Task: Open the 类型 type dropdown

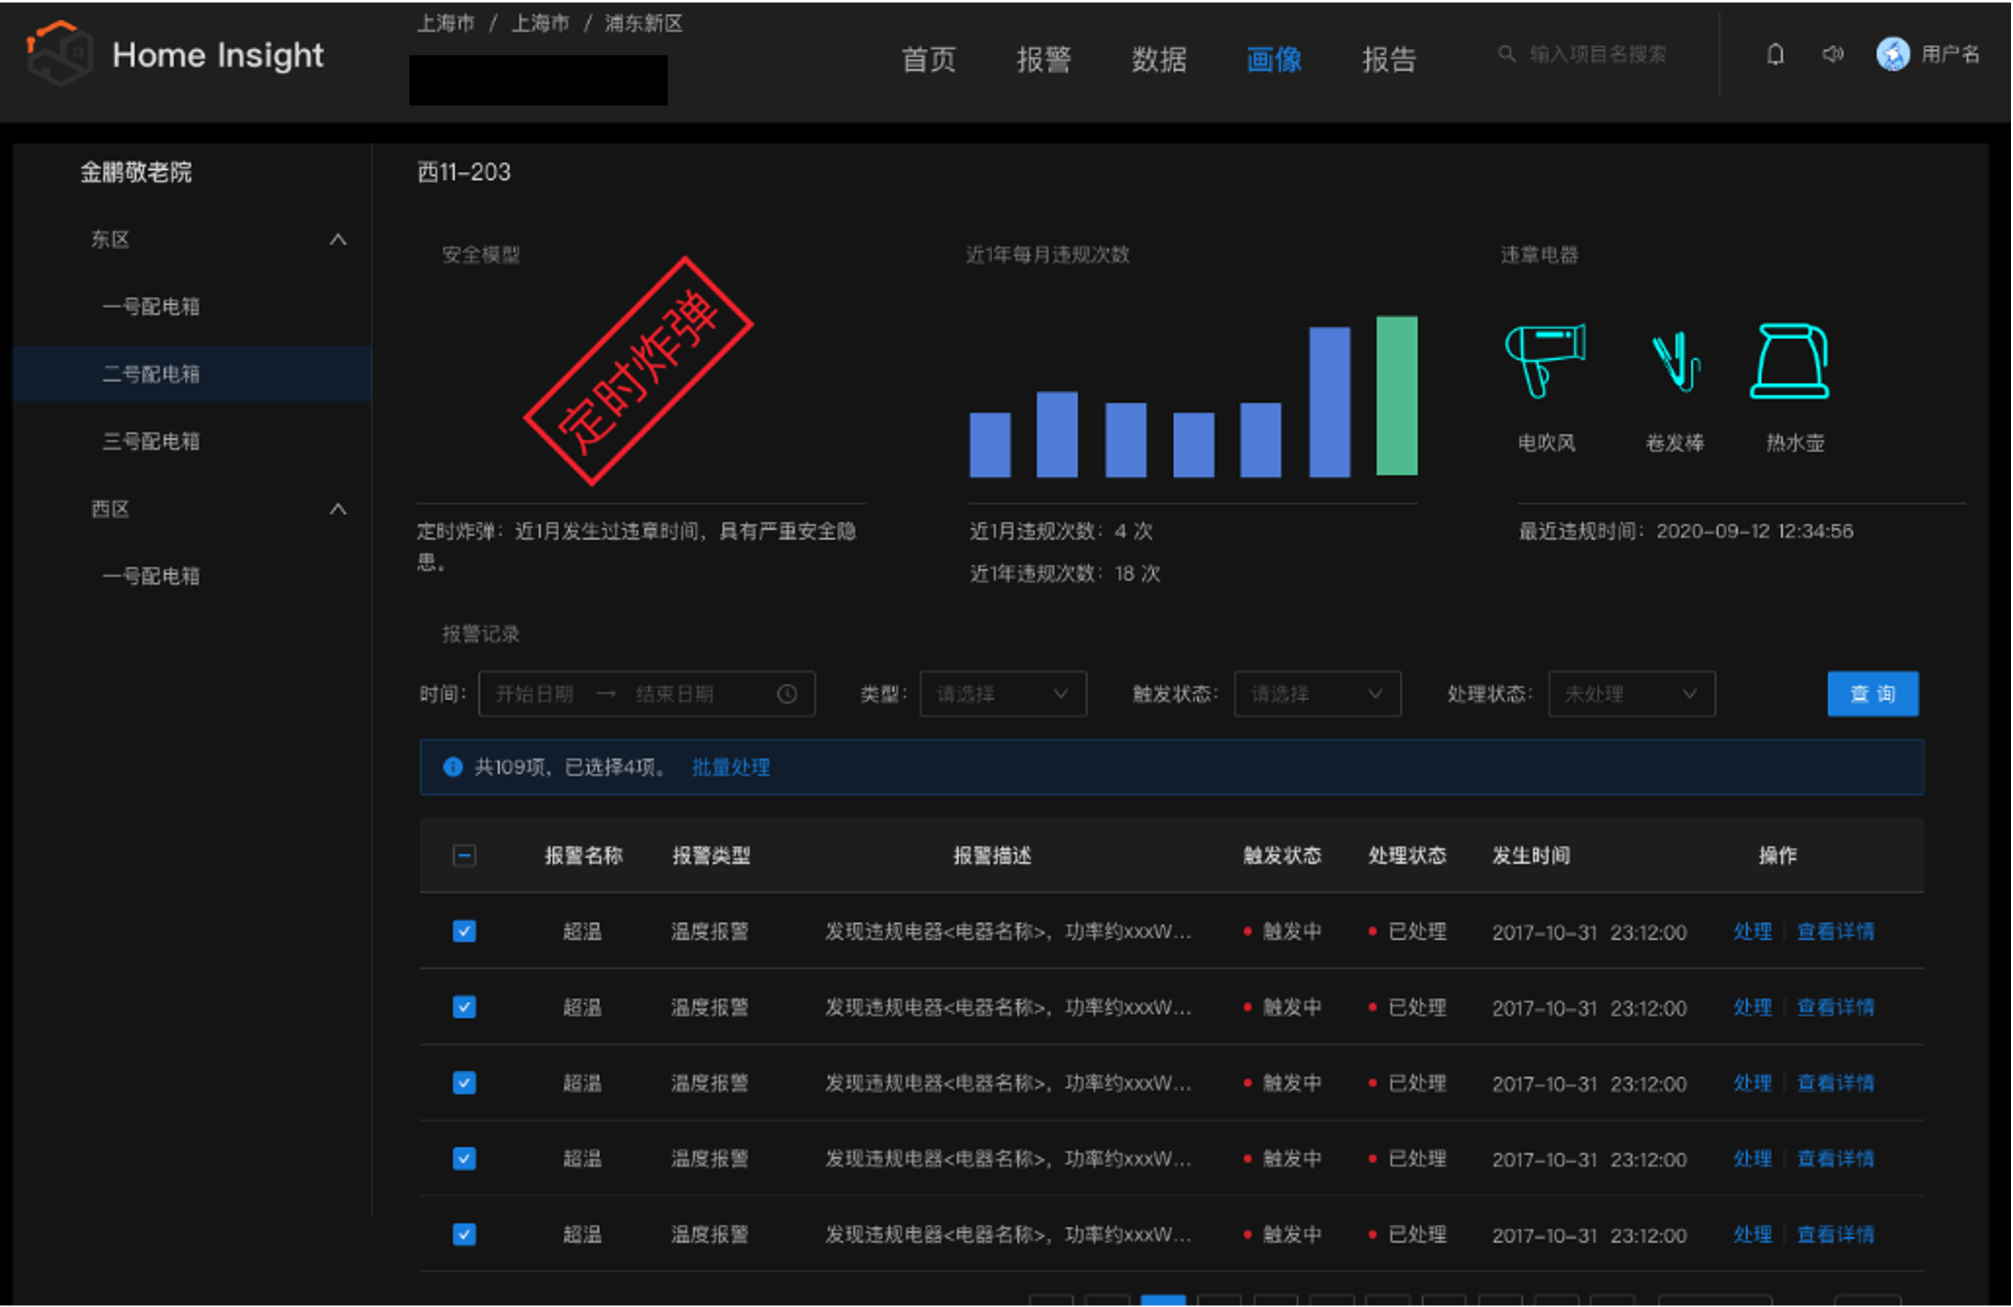Action: click(1002, 694)
